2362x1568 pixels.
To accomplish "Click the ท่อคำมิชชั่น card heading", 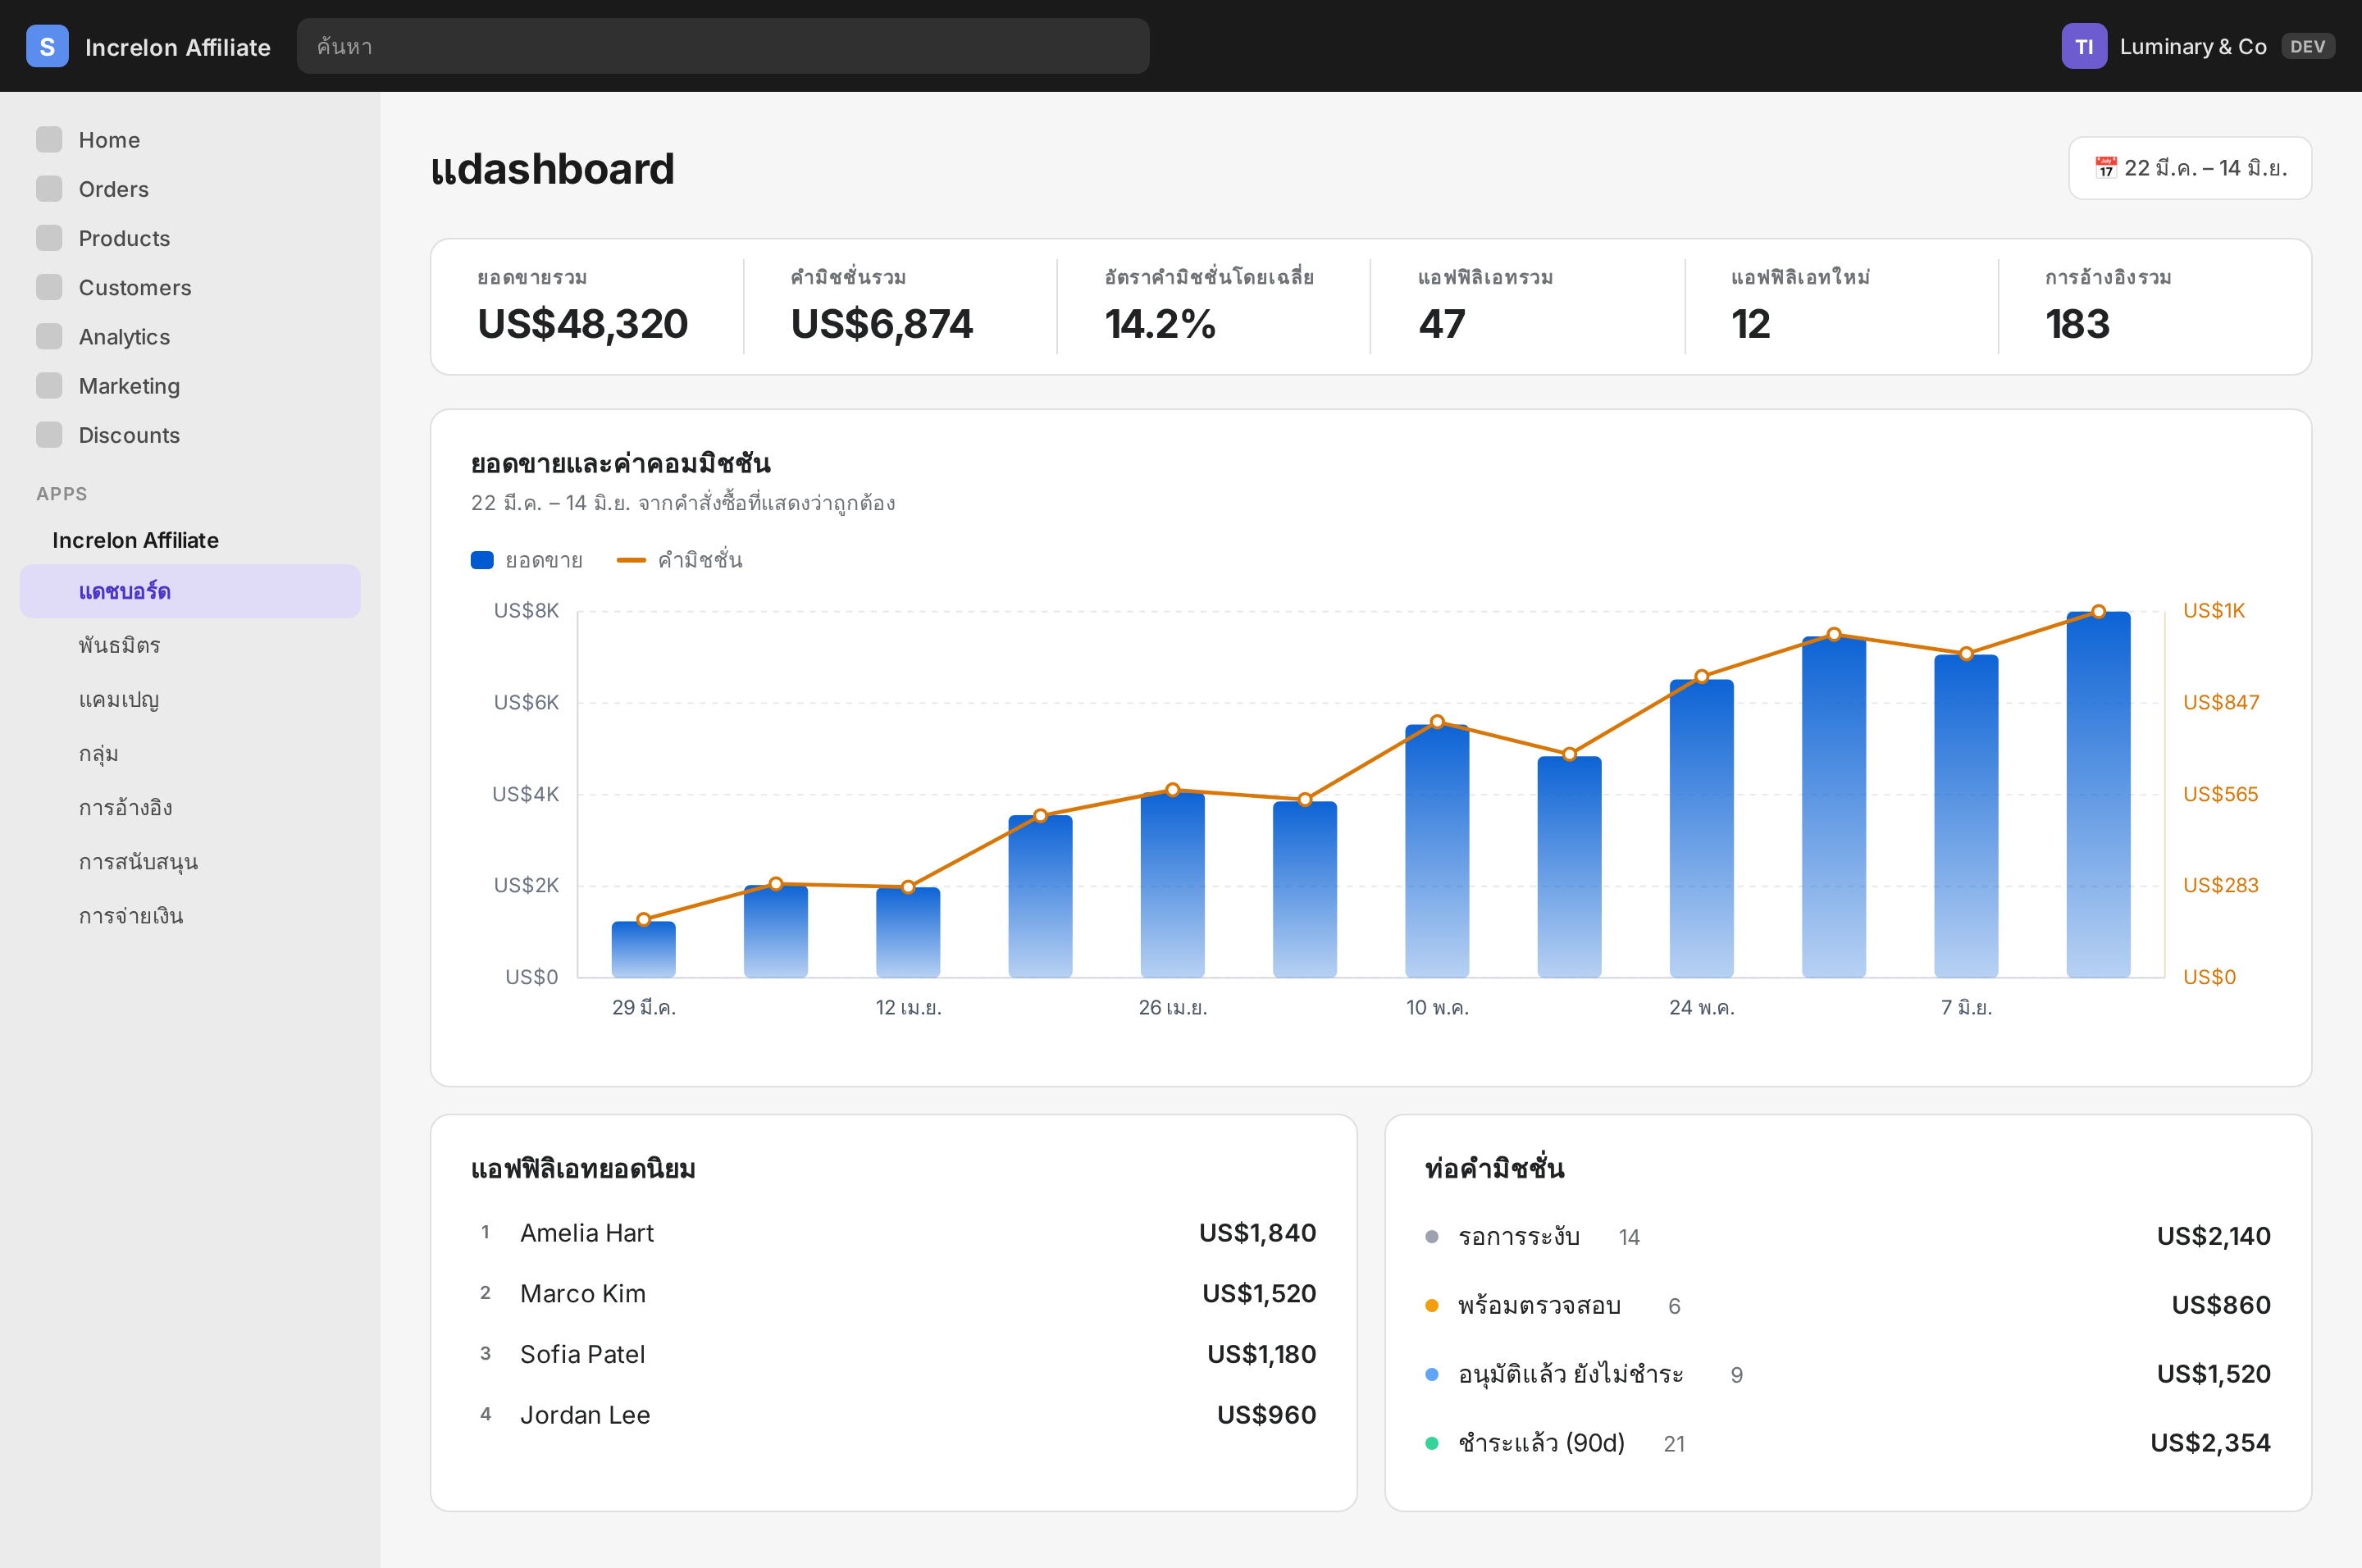I will click(1494, 1169).
